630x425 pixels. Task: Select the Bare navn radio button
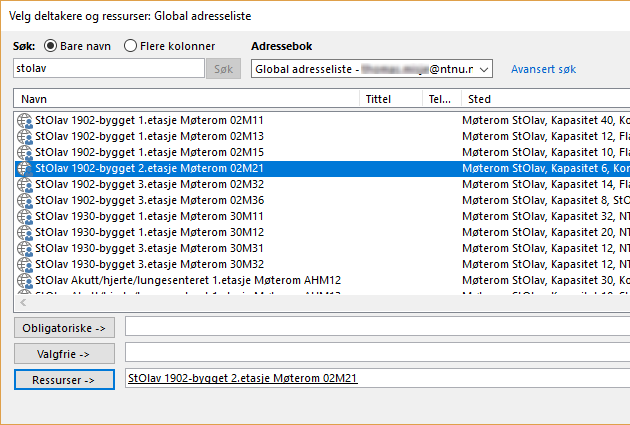pyautogui.click(x=50, y=46)
